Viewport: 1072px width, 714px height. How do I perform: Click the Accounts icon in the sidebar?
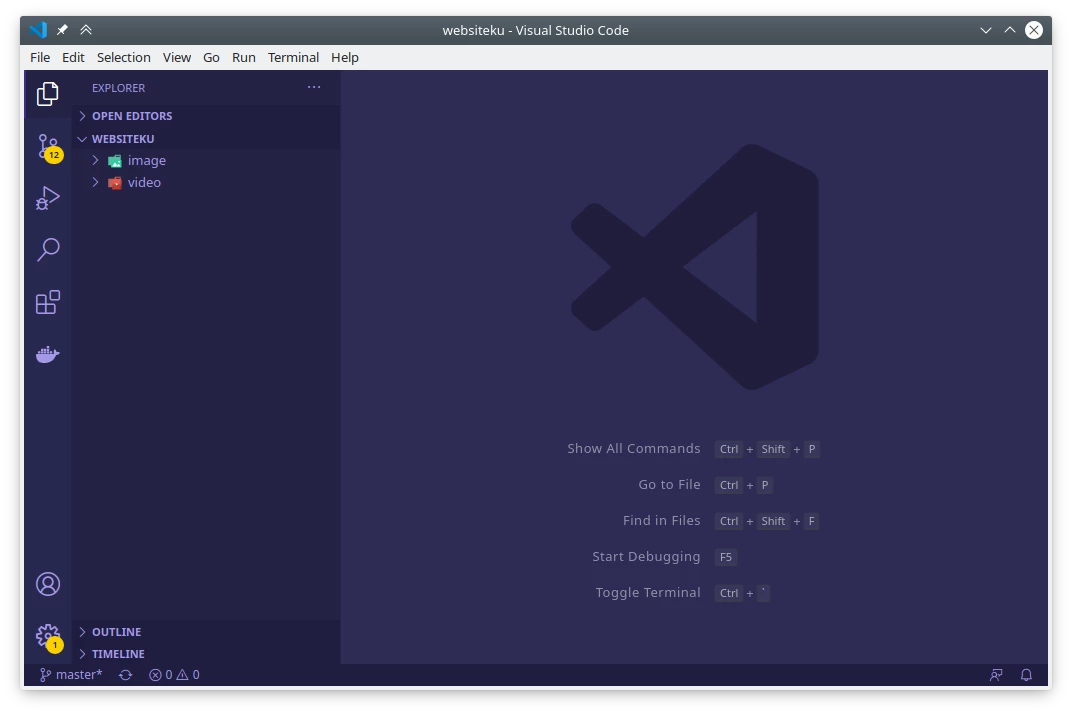[x=47, y=583]
